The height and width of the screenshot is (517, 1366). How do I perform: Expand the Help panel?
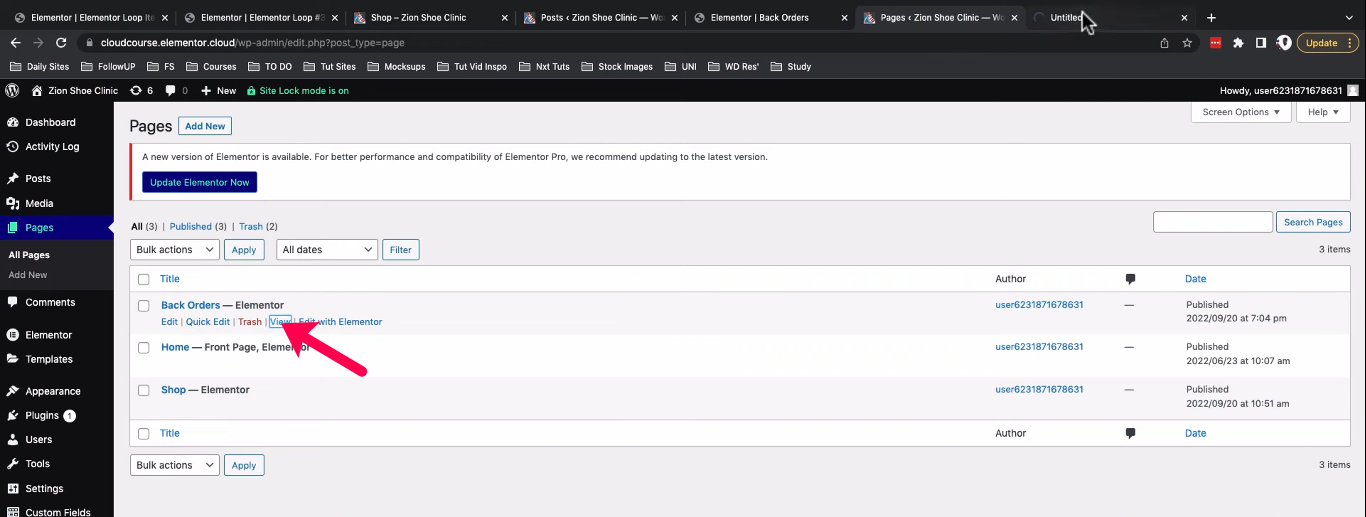(1323, 112)
